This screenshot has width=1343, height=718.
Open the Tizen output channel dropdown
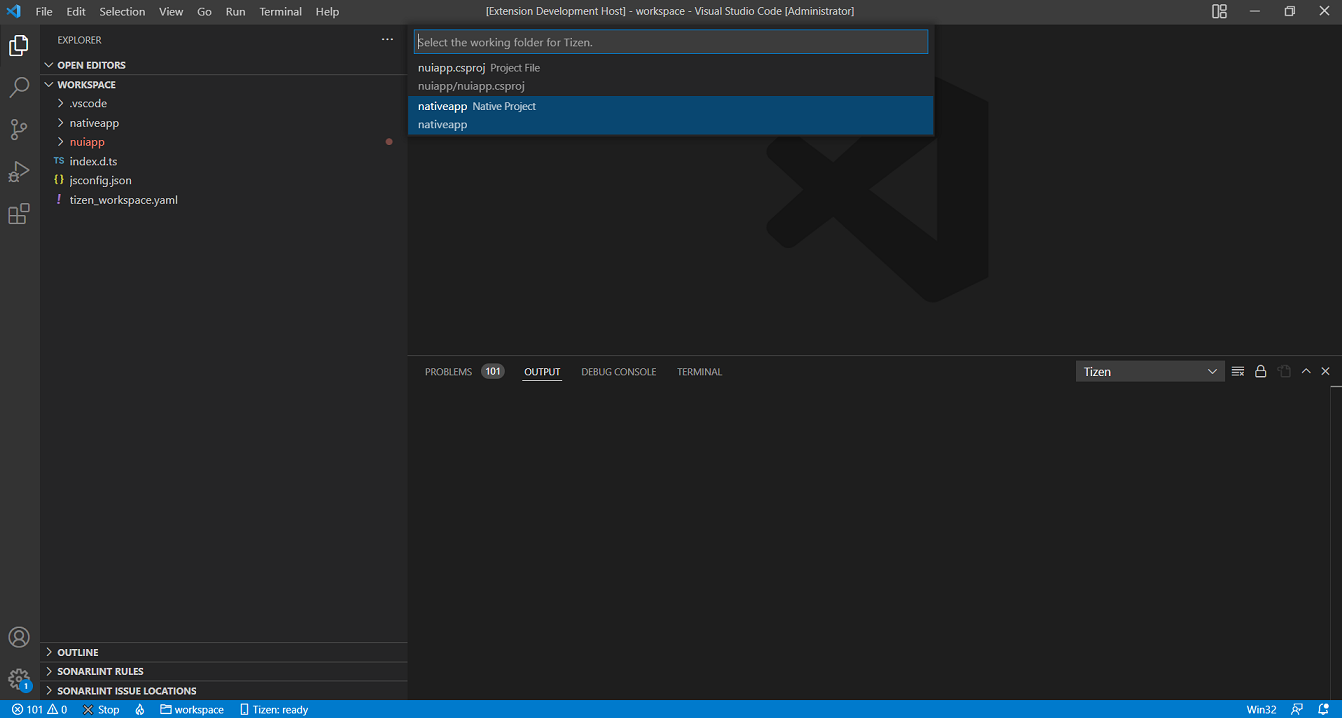1149,371
